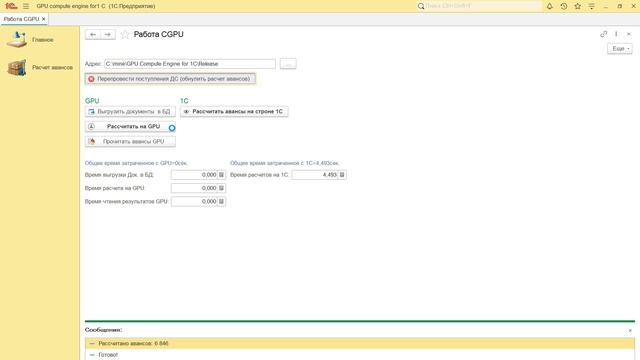The height and width of the screenshot is (360, 640).
Task: Open the history clock icon
Action: [x=564, y=6]
